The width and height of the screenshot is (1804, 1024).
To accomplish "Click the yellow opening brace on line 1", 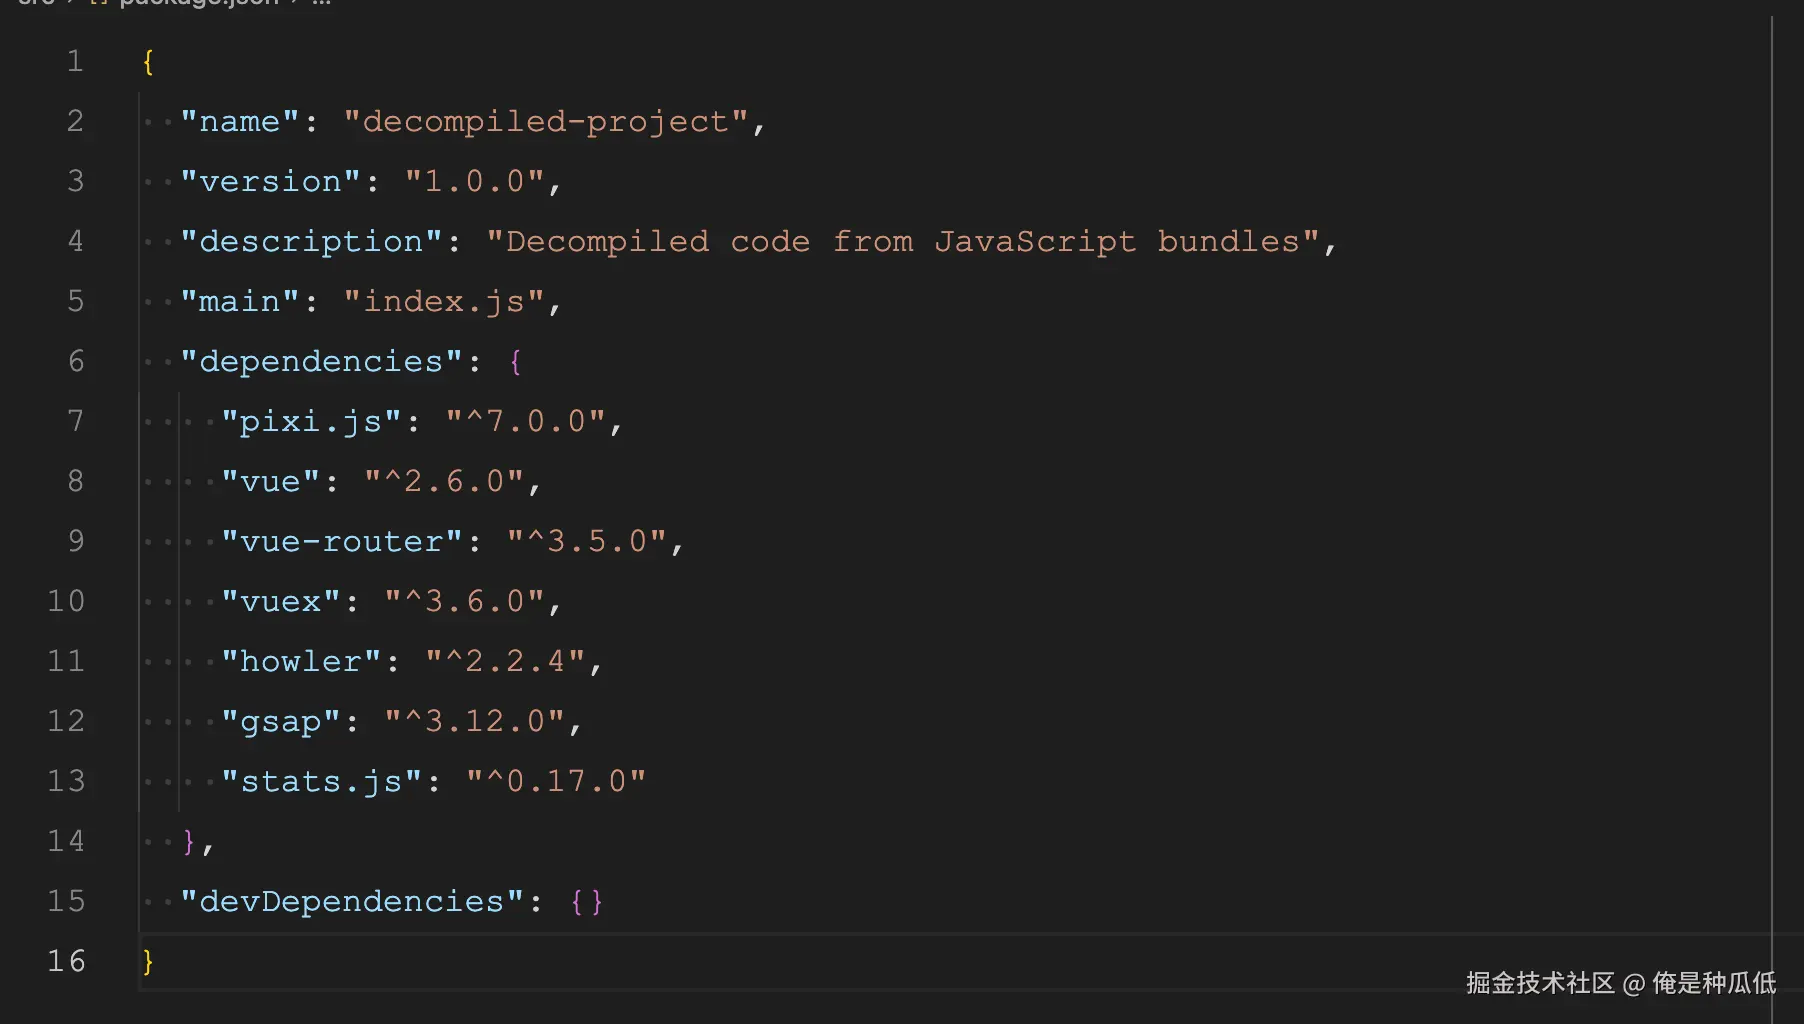I will pyautogui.click(x=148, y=62).
